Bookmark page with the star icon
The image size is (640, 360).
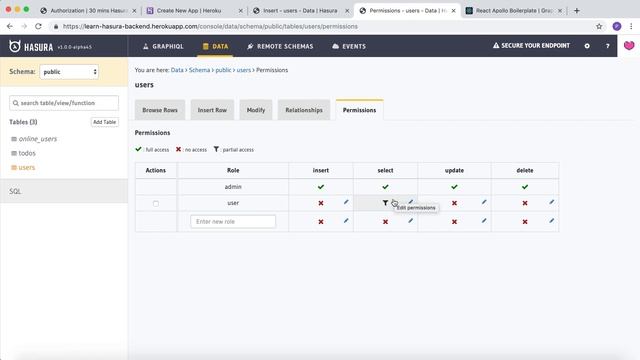click(599, 26)
